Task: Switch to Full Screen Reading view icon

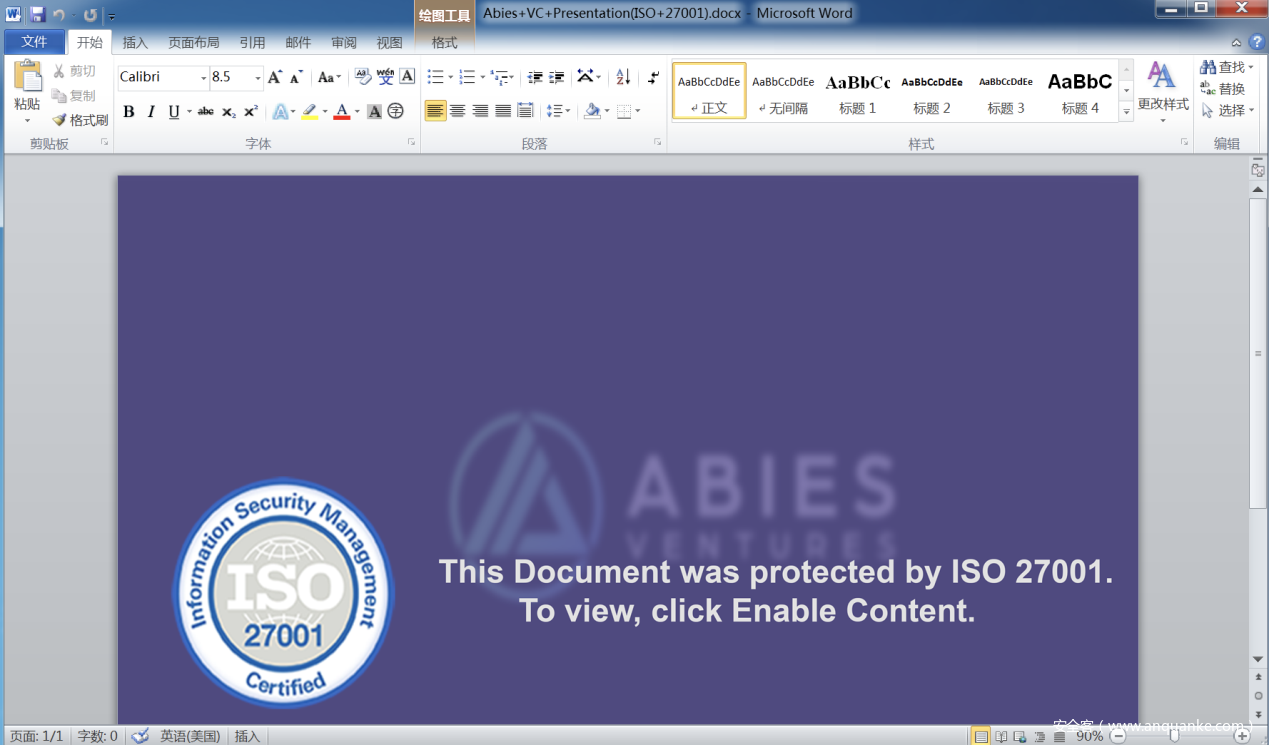Action: tap(1001, 736)
